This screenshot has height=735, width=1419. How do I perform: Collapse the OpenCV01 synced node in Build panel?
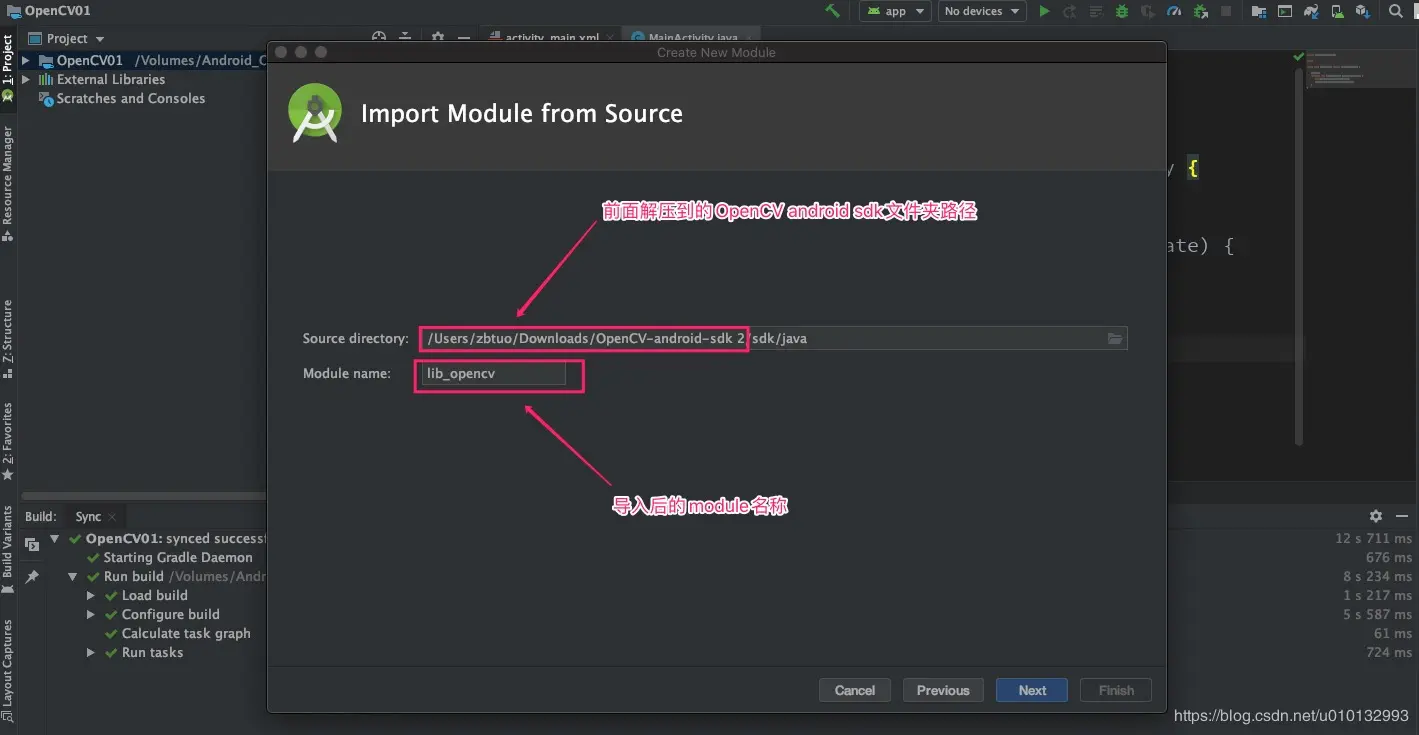tap(55, 539)
